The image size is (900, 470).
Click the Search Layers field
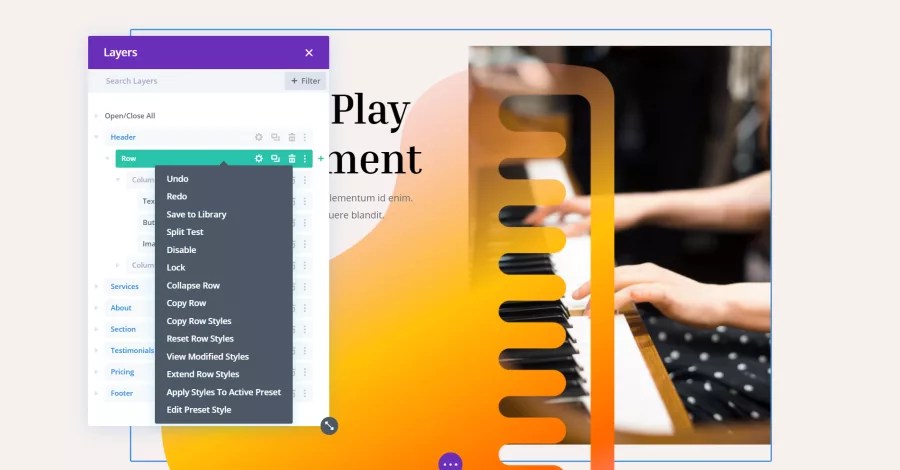tap(187, 81)
